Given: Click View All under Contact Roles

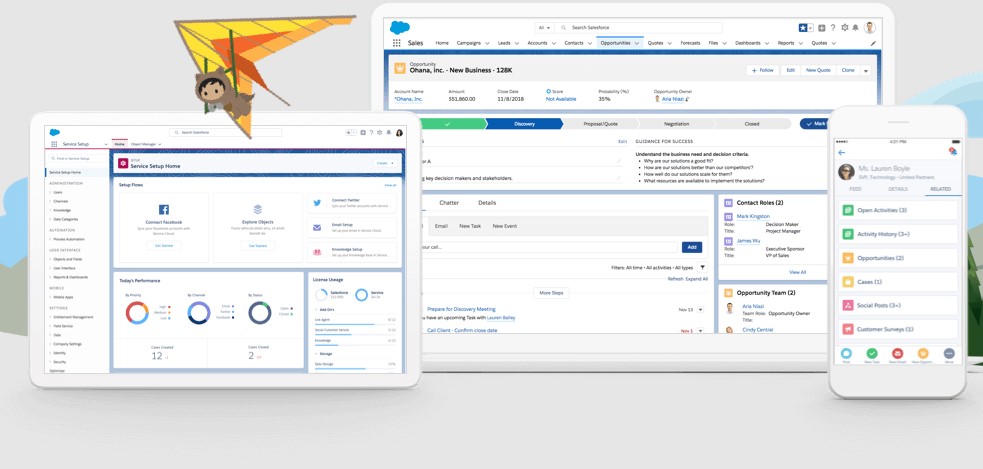Looking at the screenshot, I should click(797, 272).
